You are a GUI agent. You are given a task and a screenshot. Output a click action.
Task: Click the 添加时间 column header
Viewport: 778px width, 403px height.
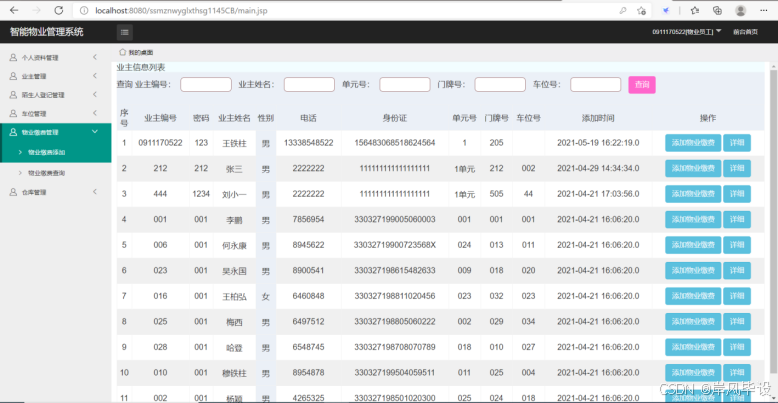coord(598,118)
